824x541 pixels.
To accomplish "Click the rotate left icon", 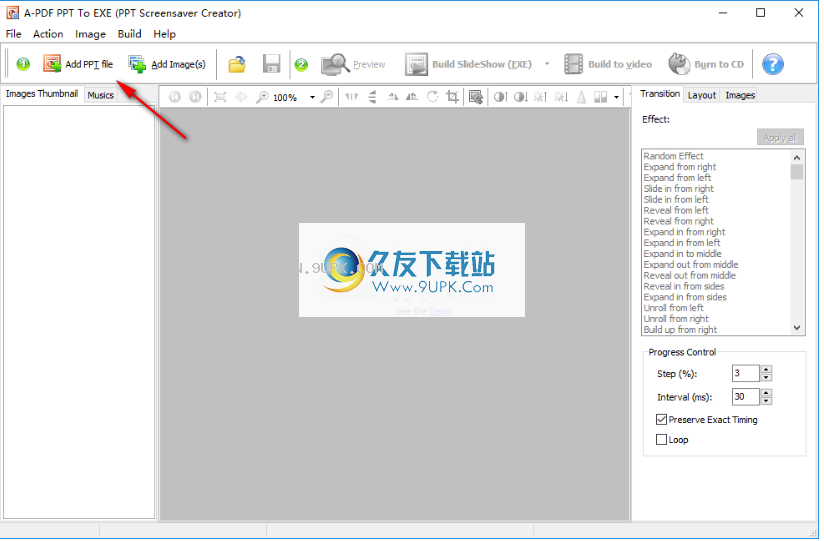I will (393, 97).
